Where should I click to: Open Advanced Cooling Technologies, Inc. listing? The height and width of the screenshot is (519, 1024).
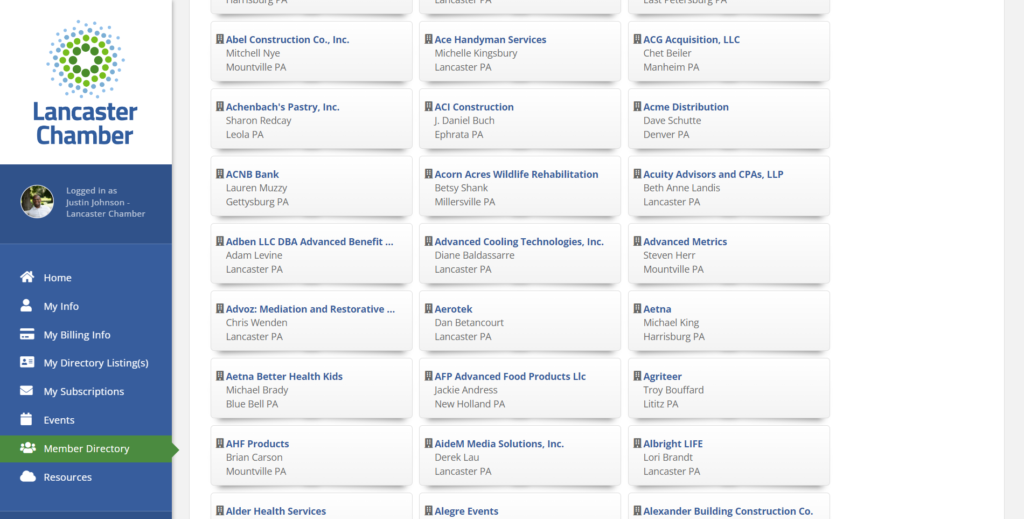519,242
